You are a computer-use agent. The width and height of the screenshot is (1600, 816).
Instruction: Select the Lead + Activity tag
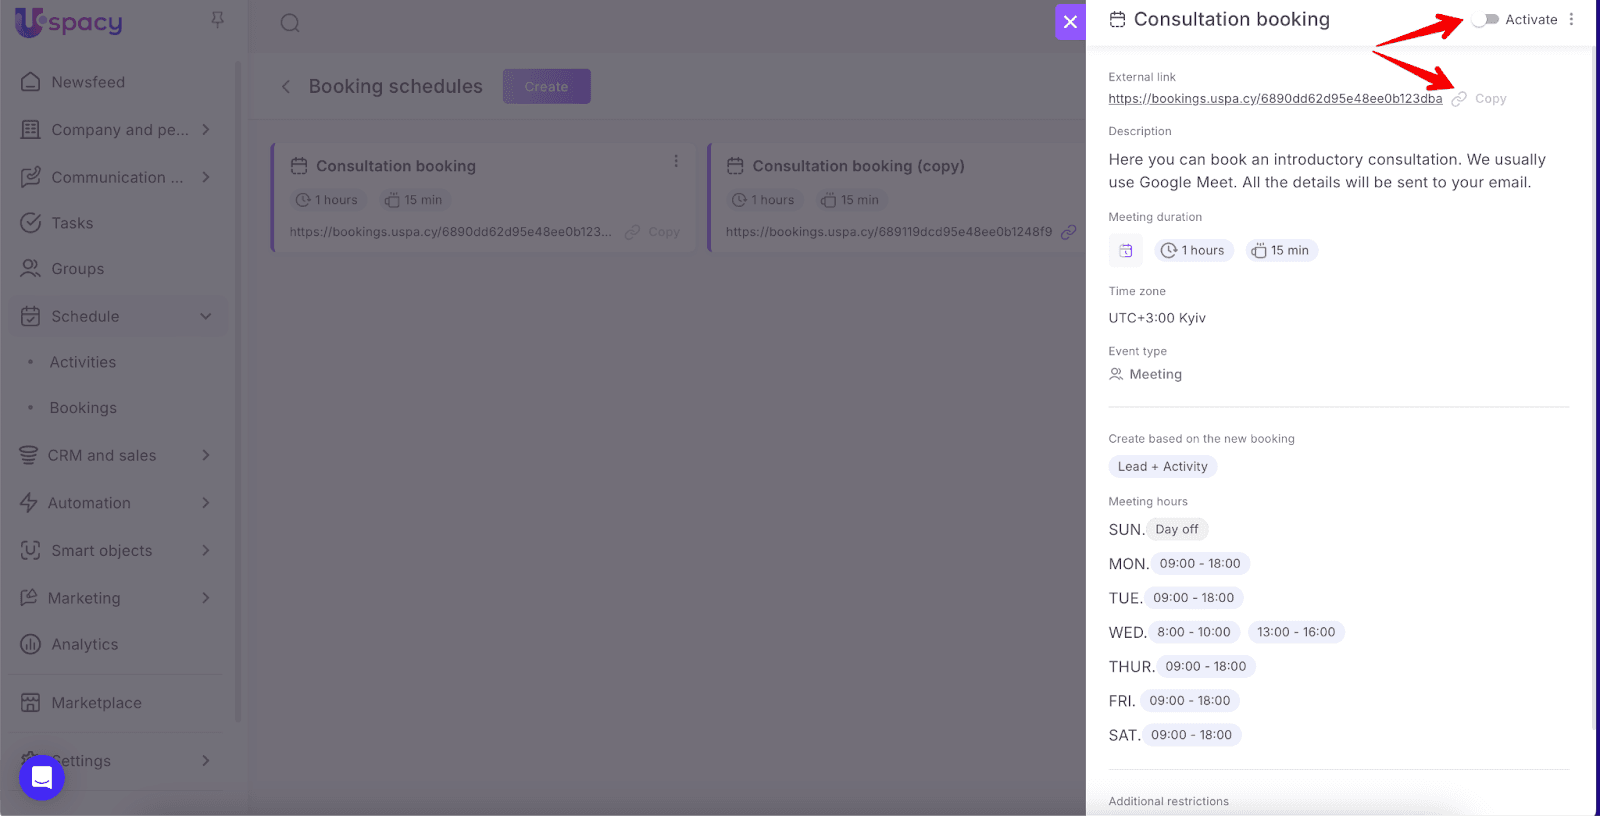[1162, 467]
